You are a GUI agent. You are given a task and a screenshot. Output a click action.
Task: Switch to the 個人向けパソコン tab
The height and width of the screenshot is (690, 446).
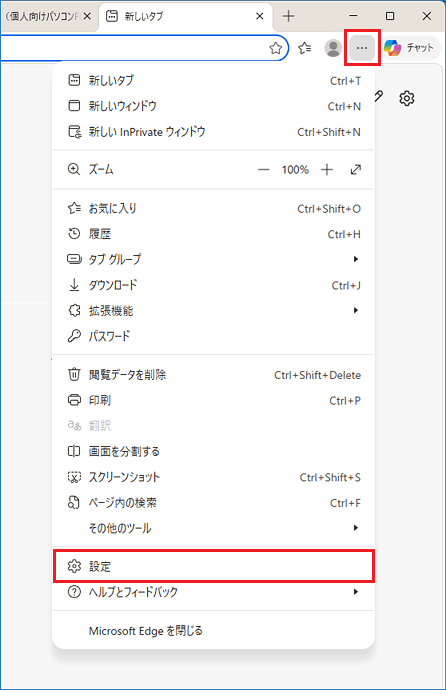[x=49, y=16]
